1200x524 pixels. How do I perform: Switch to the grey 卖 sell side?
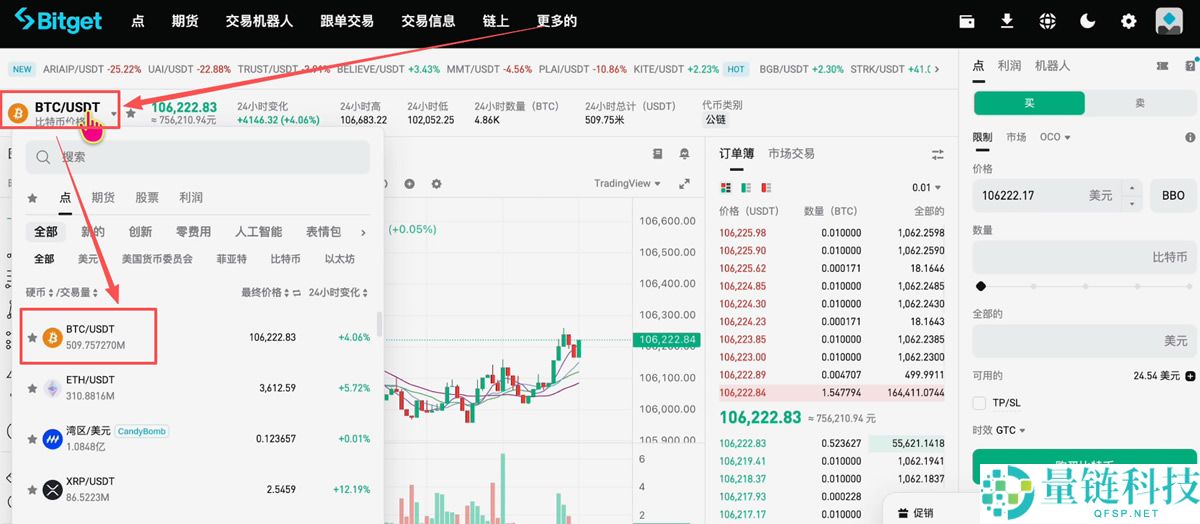pos(1140,103)
